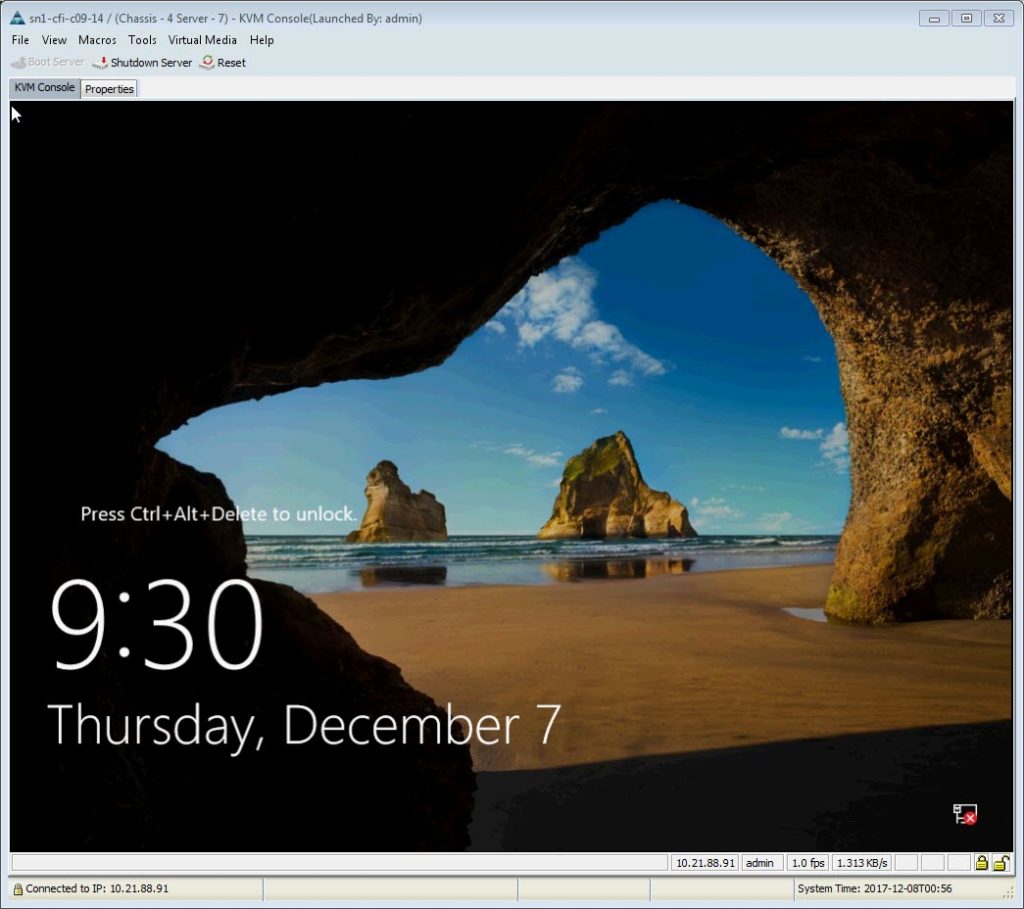
Task: Close the KVM Console window
Action: coord(998,18)
